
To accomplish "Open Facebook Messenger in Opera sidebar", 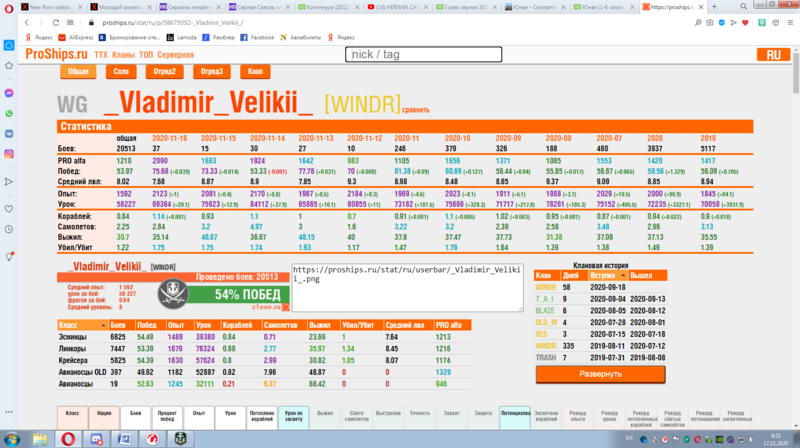I will (9, 93).
